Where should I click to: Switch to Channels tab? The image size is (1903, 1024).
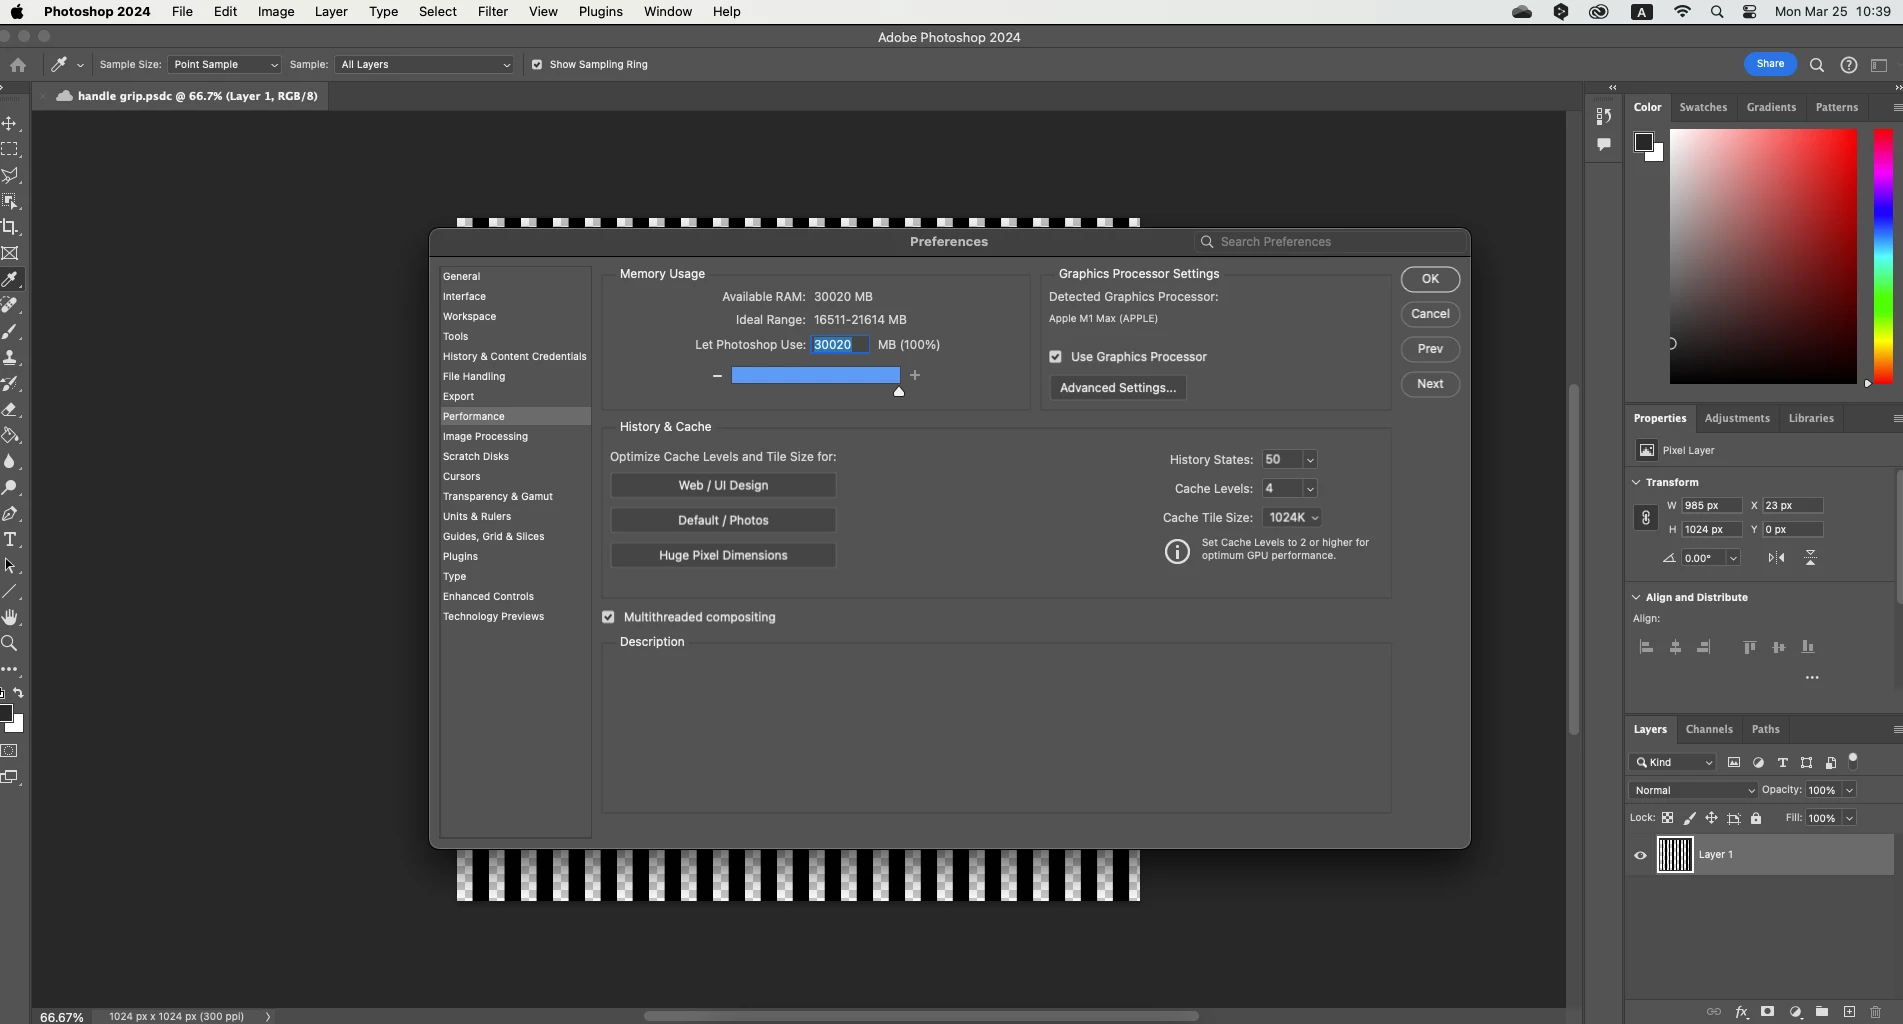click(x=1709, y=729)
